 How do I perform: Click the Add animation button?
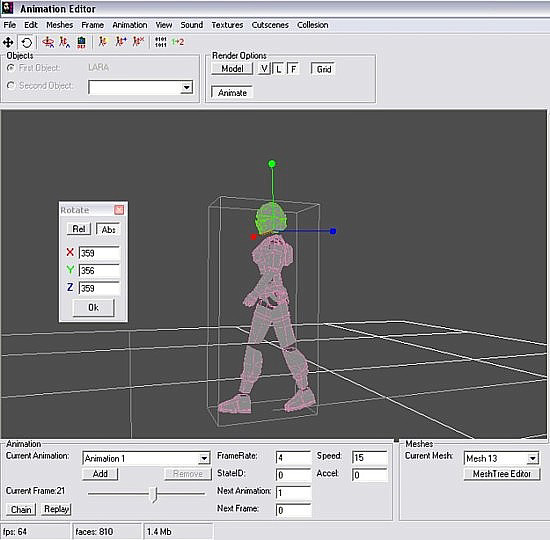coord(100,474)
